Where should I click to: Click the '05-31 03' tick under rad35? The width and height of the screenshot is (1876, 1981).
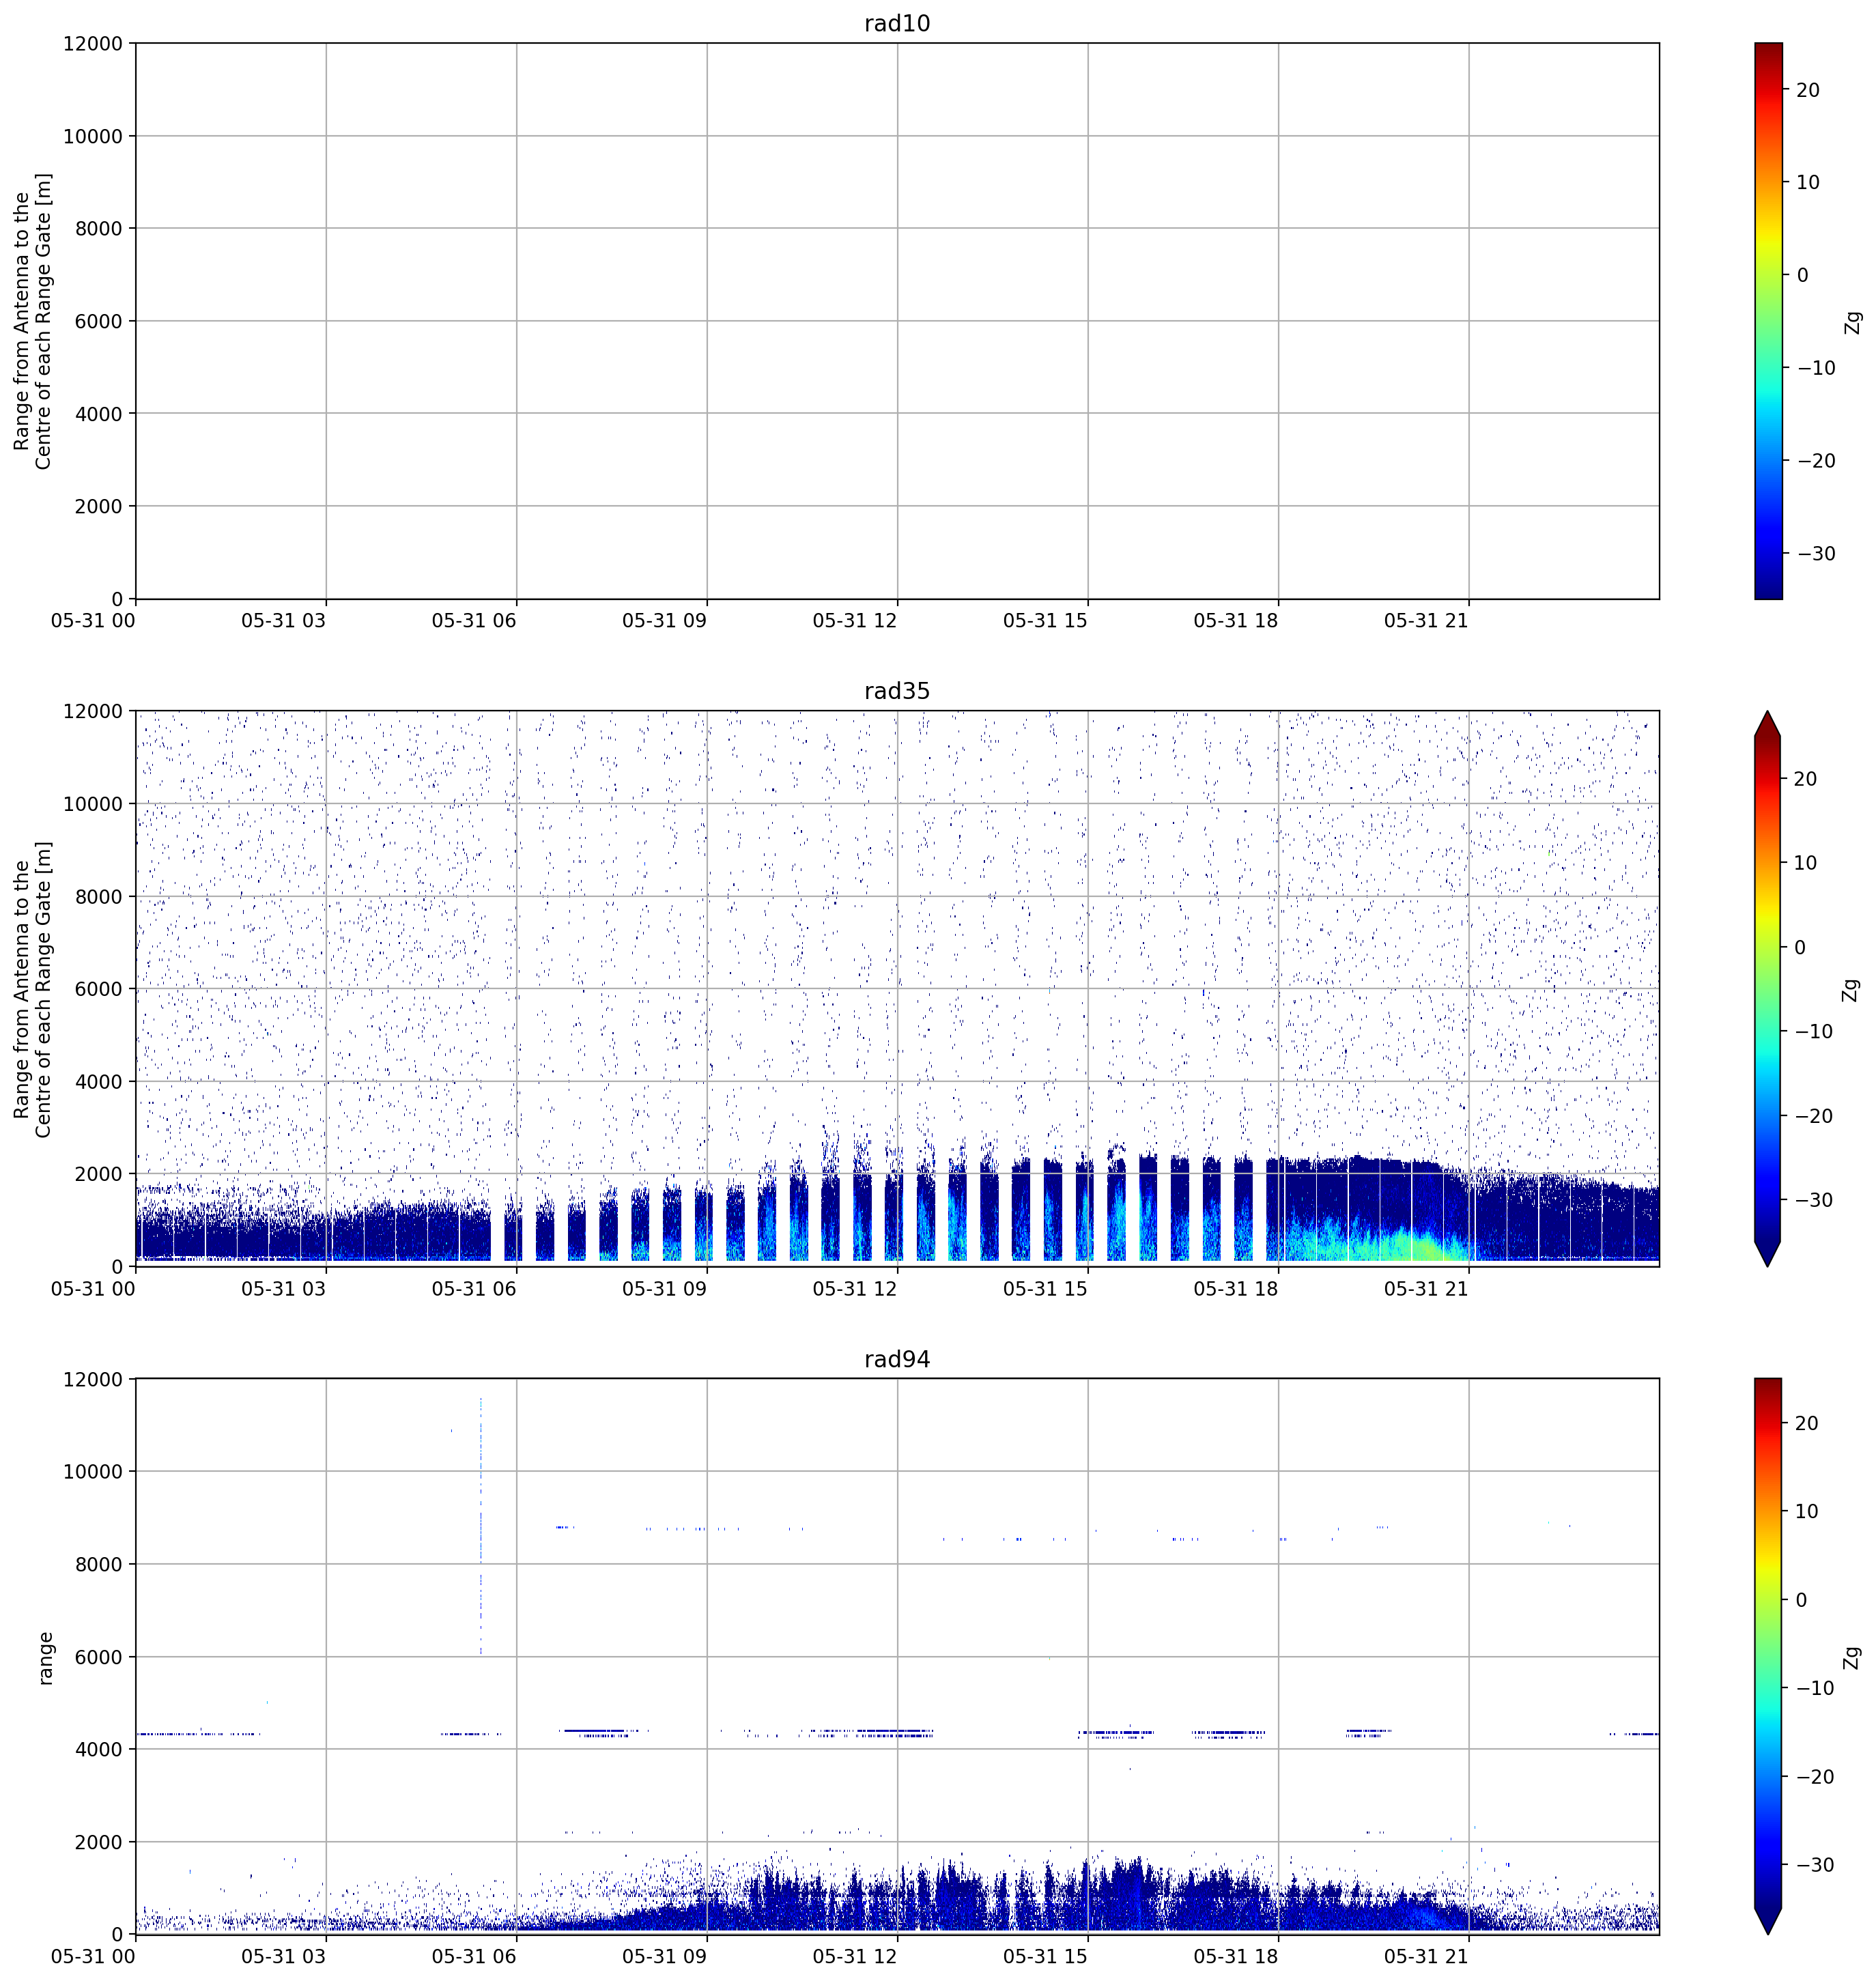tap(283, 1289)
